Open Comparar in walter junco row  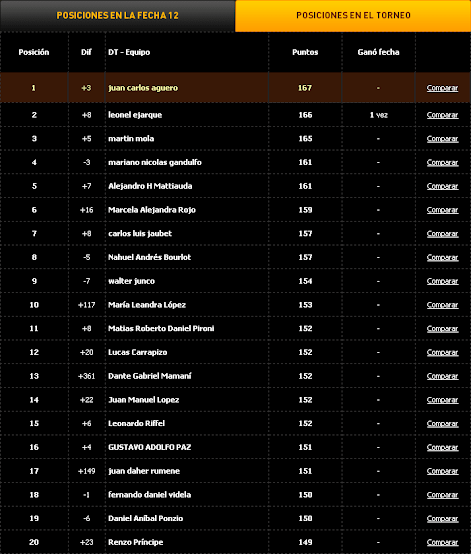pyautogui.click(x=442, y=281)
